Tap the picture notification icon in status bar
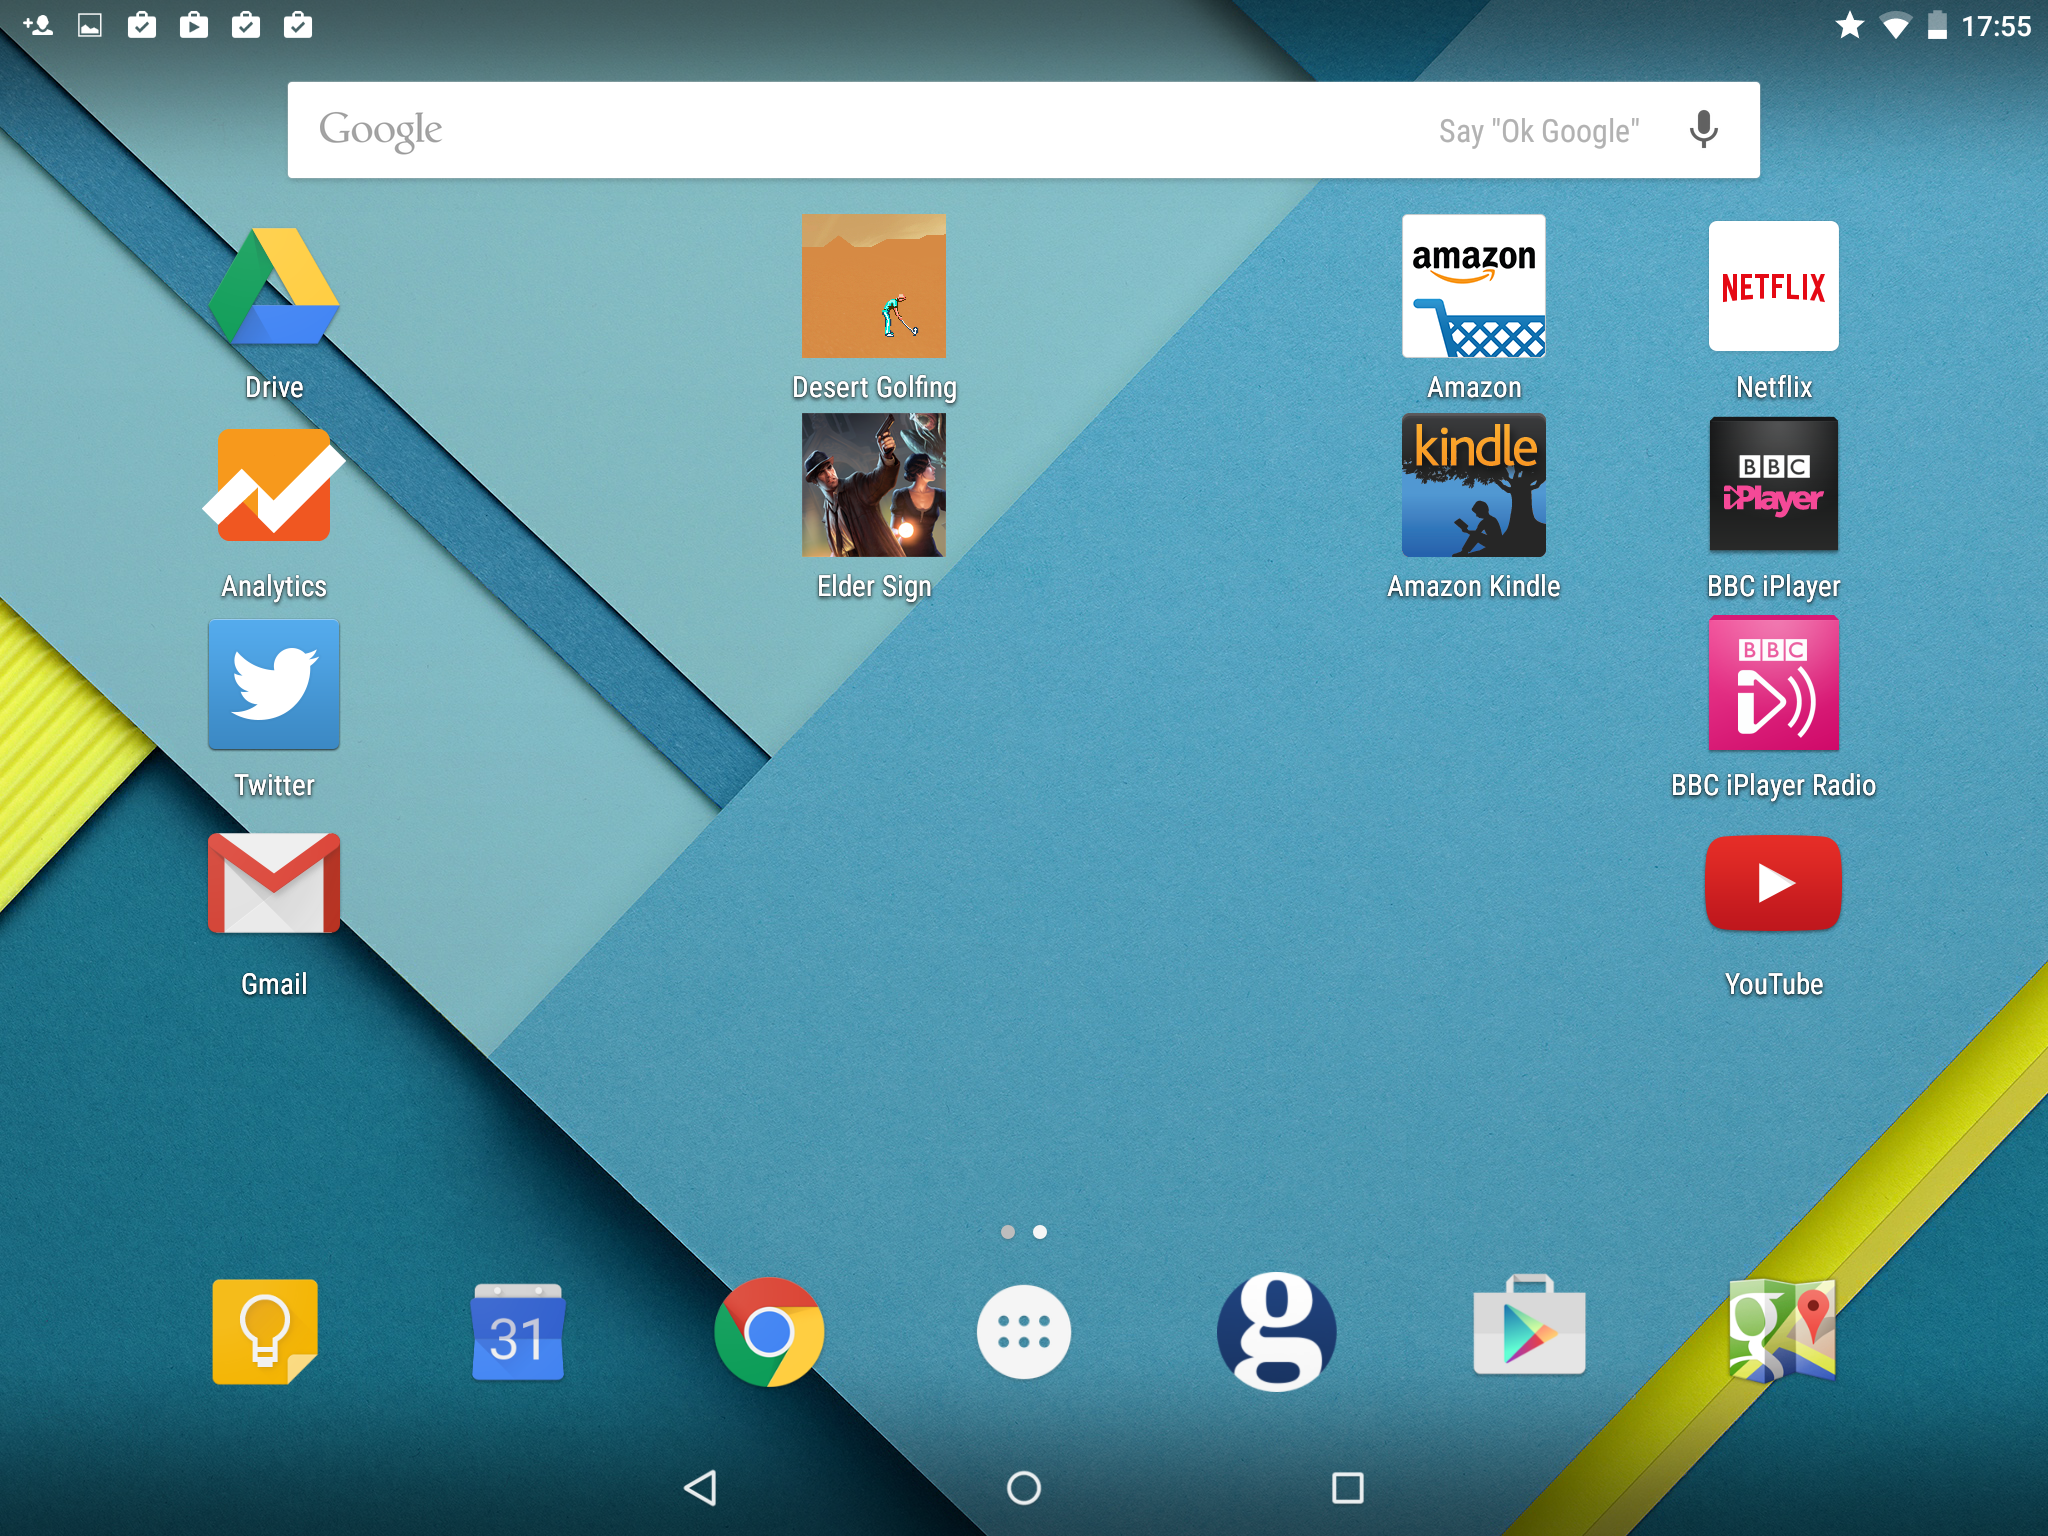The width and height of the screenshot is (2048, 1536). pos(90,25)
